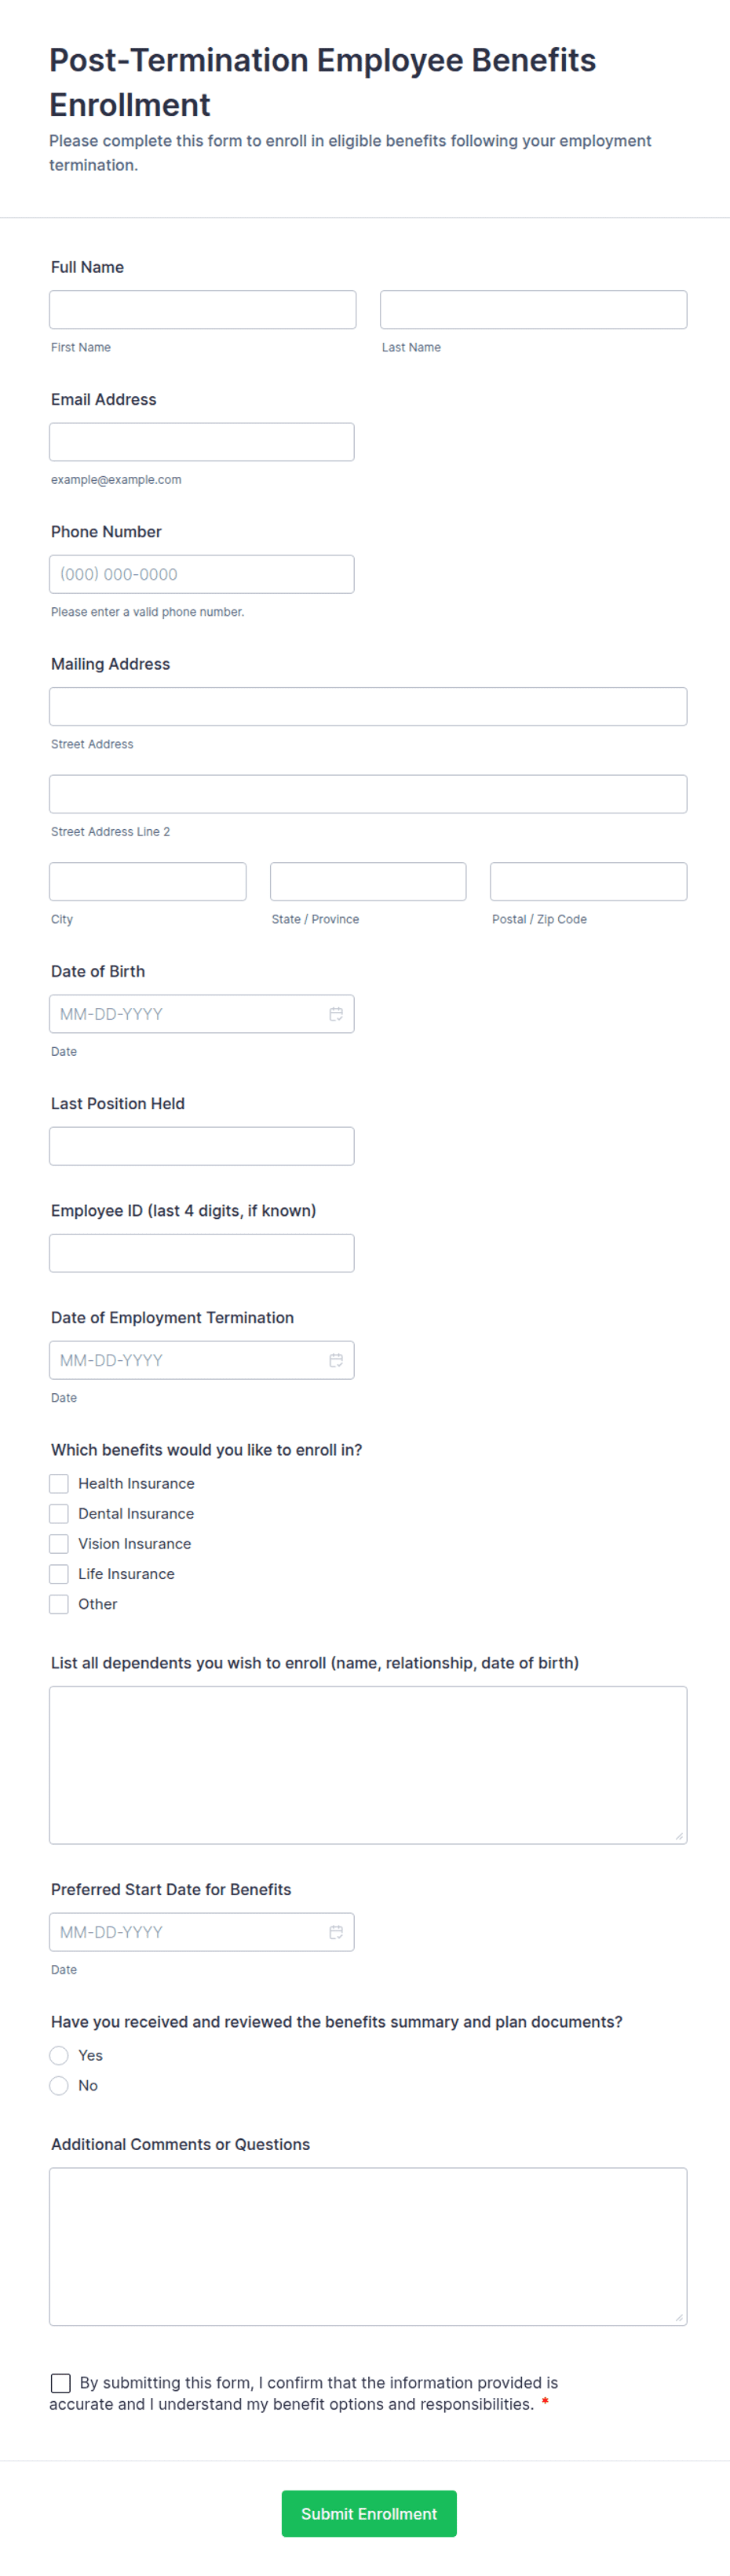Tick the Vision Insurance checkbox
Image resolution: width=730 pixels, height=2576 pixels.
tap(59, 1544)
